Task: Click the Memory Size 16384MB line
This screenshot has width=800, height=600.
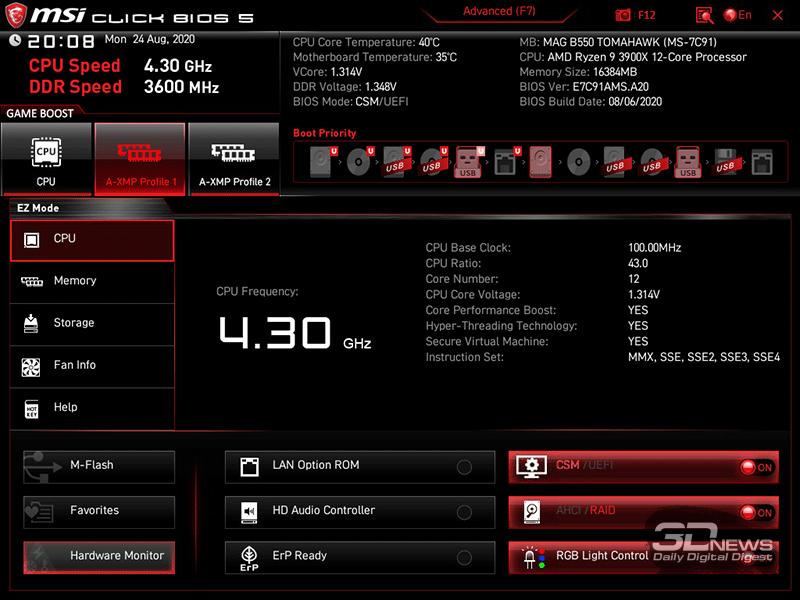Action: (x=578, y=72)
